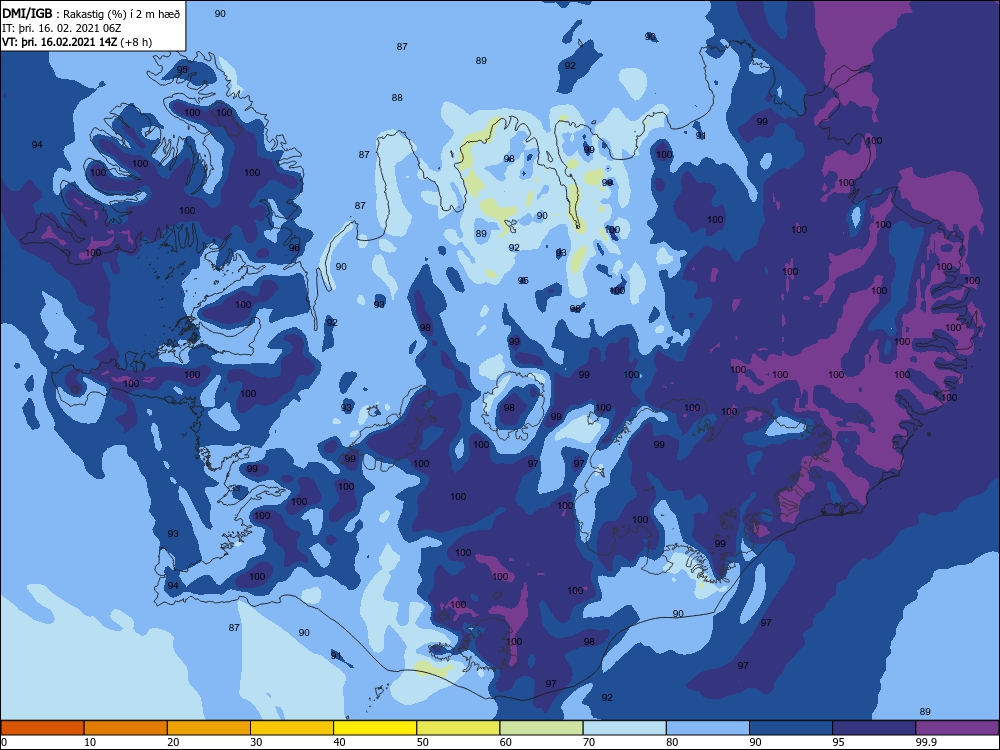Select the 20–30 legend color block
Screen dimensions: 1000x750
209,728
